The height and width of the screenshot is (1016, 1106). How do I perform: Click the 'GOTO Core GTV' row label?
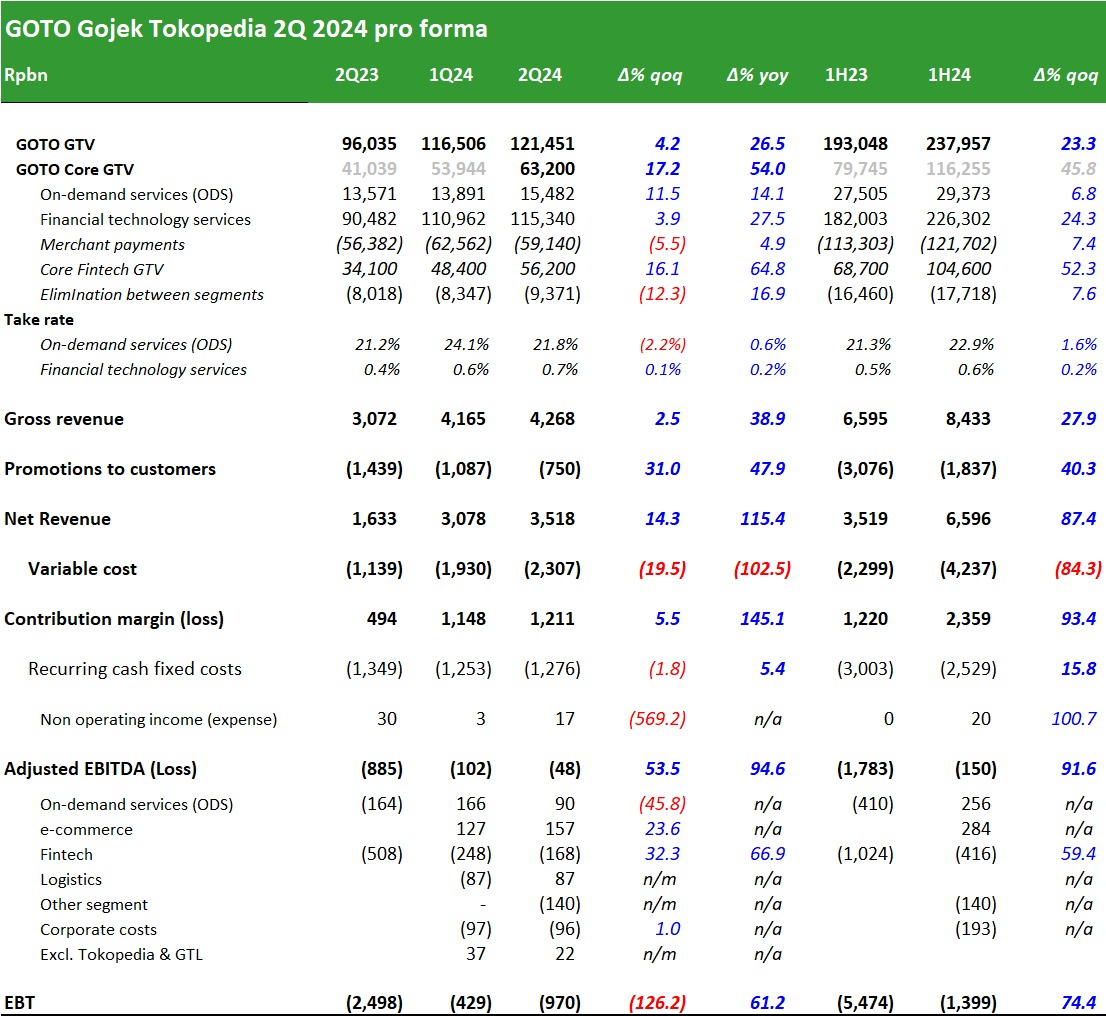click(75, 169)
